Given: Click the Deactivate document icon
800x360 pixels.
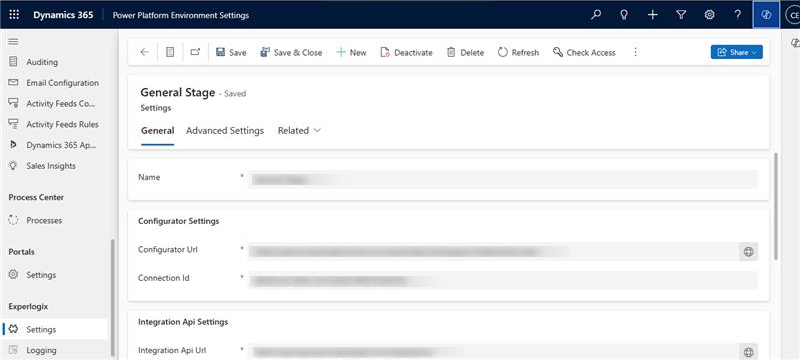Looking at the screenshot, I should pyautogui.click(x=385, y=52).
